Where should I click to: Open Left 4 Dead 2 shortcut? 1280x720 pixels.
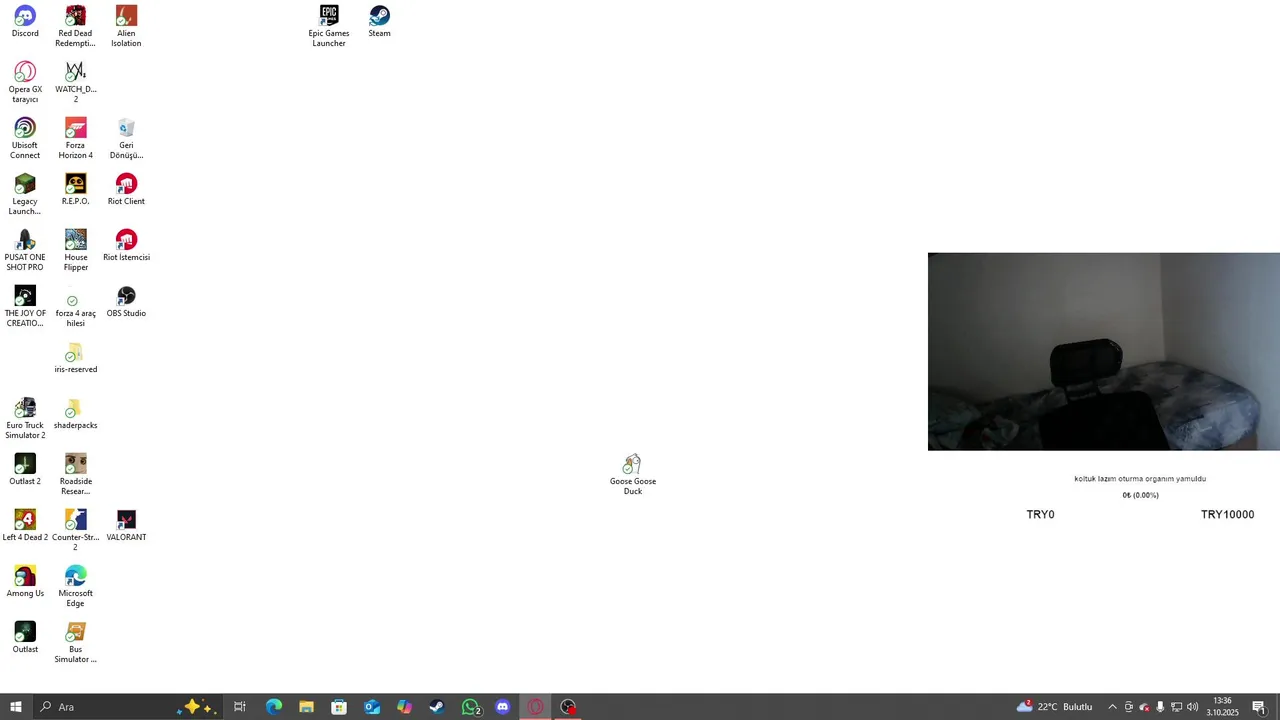coord(25,526)
